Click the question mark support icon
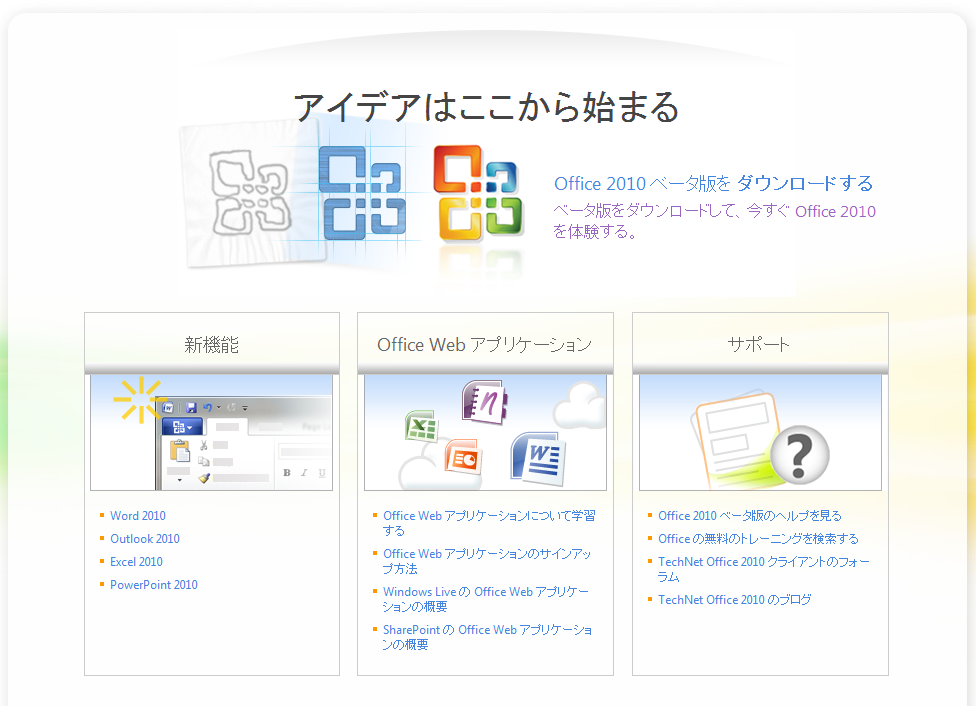976x706 pixels. pos(800,455)
